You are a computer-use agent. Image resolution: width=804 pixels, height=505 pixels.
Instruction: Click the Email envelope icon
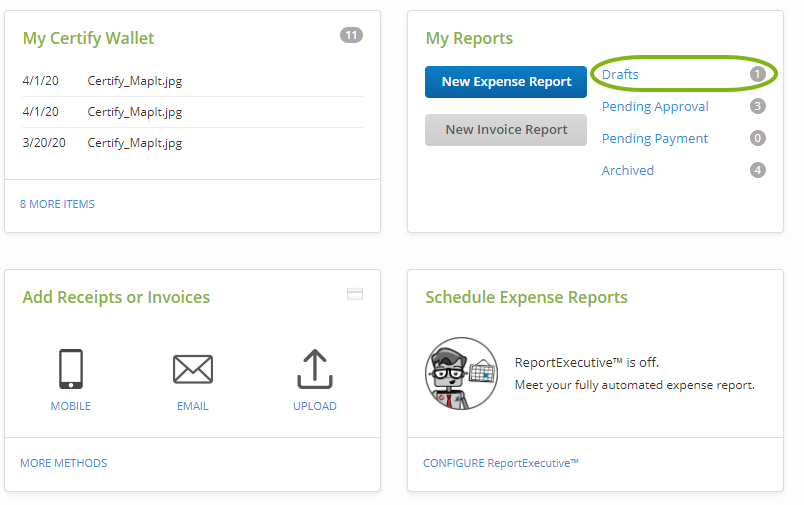click(x=193, y=369)
